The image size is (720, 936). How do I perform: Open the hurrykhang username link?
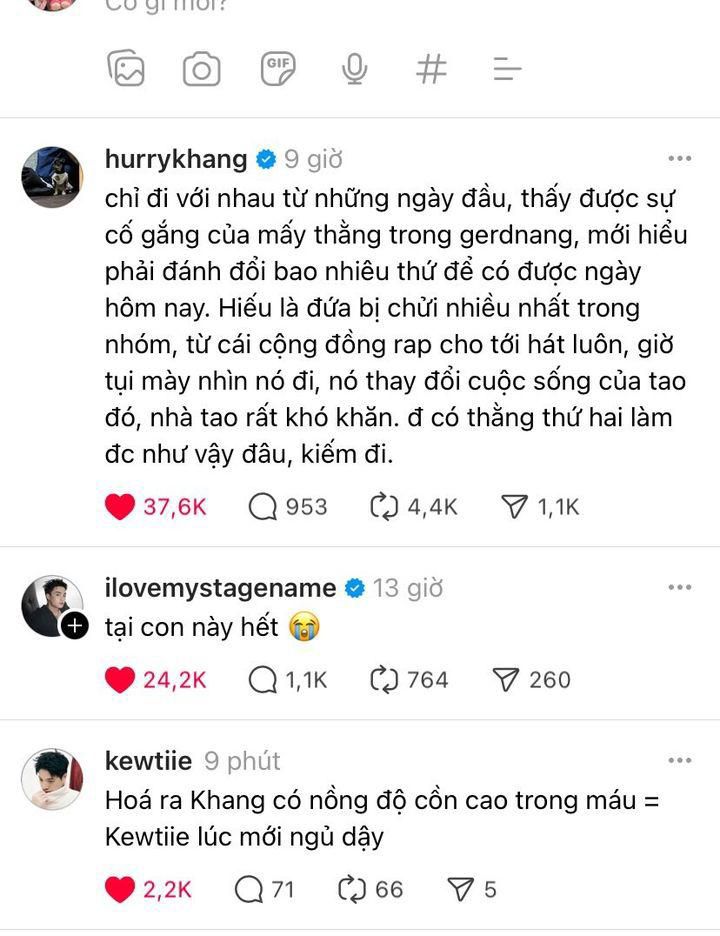click(x=176, y=159)
